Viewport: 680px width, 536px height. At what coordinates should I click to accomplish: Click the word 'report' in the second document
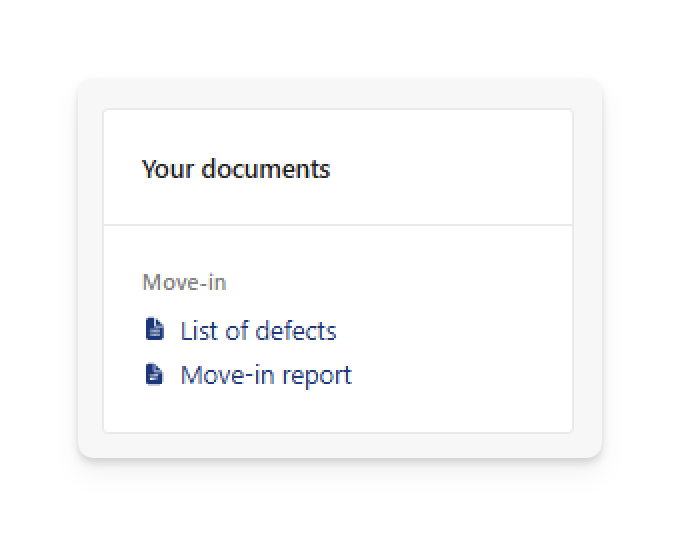coord(317,377)
